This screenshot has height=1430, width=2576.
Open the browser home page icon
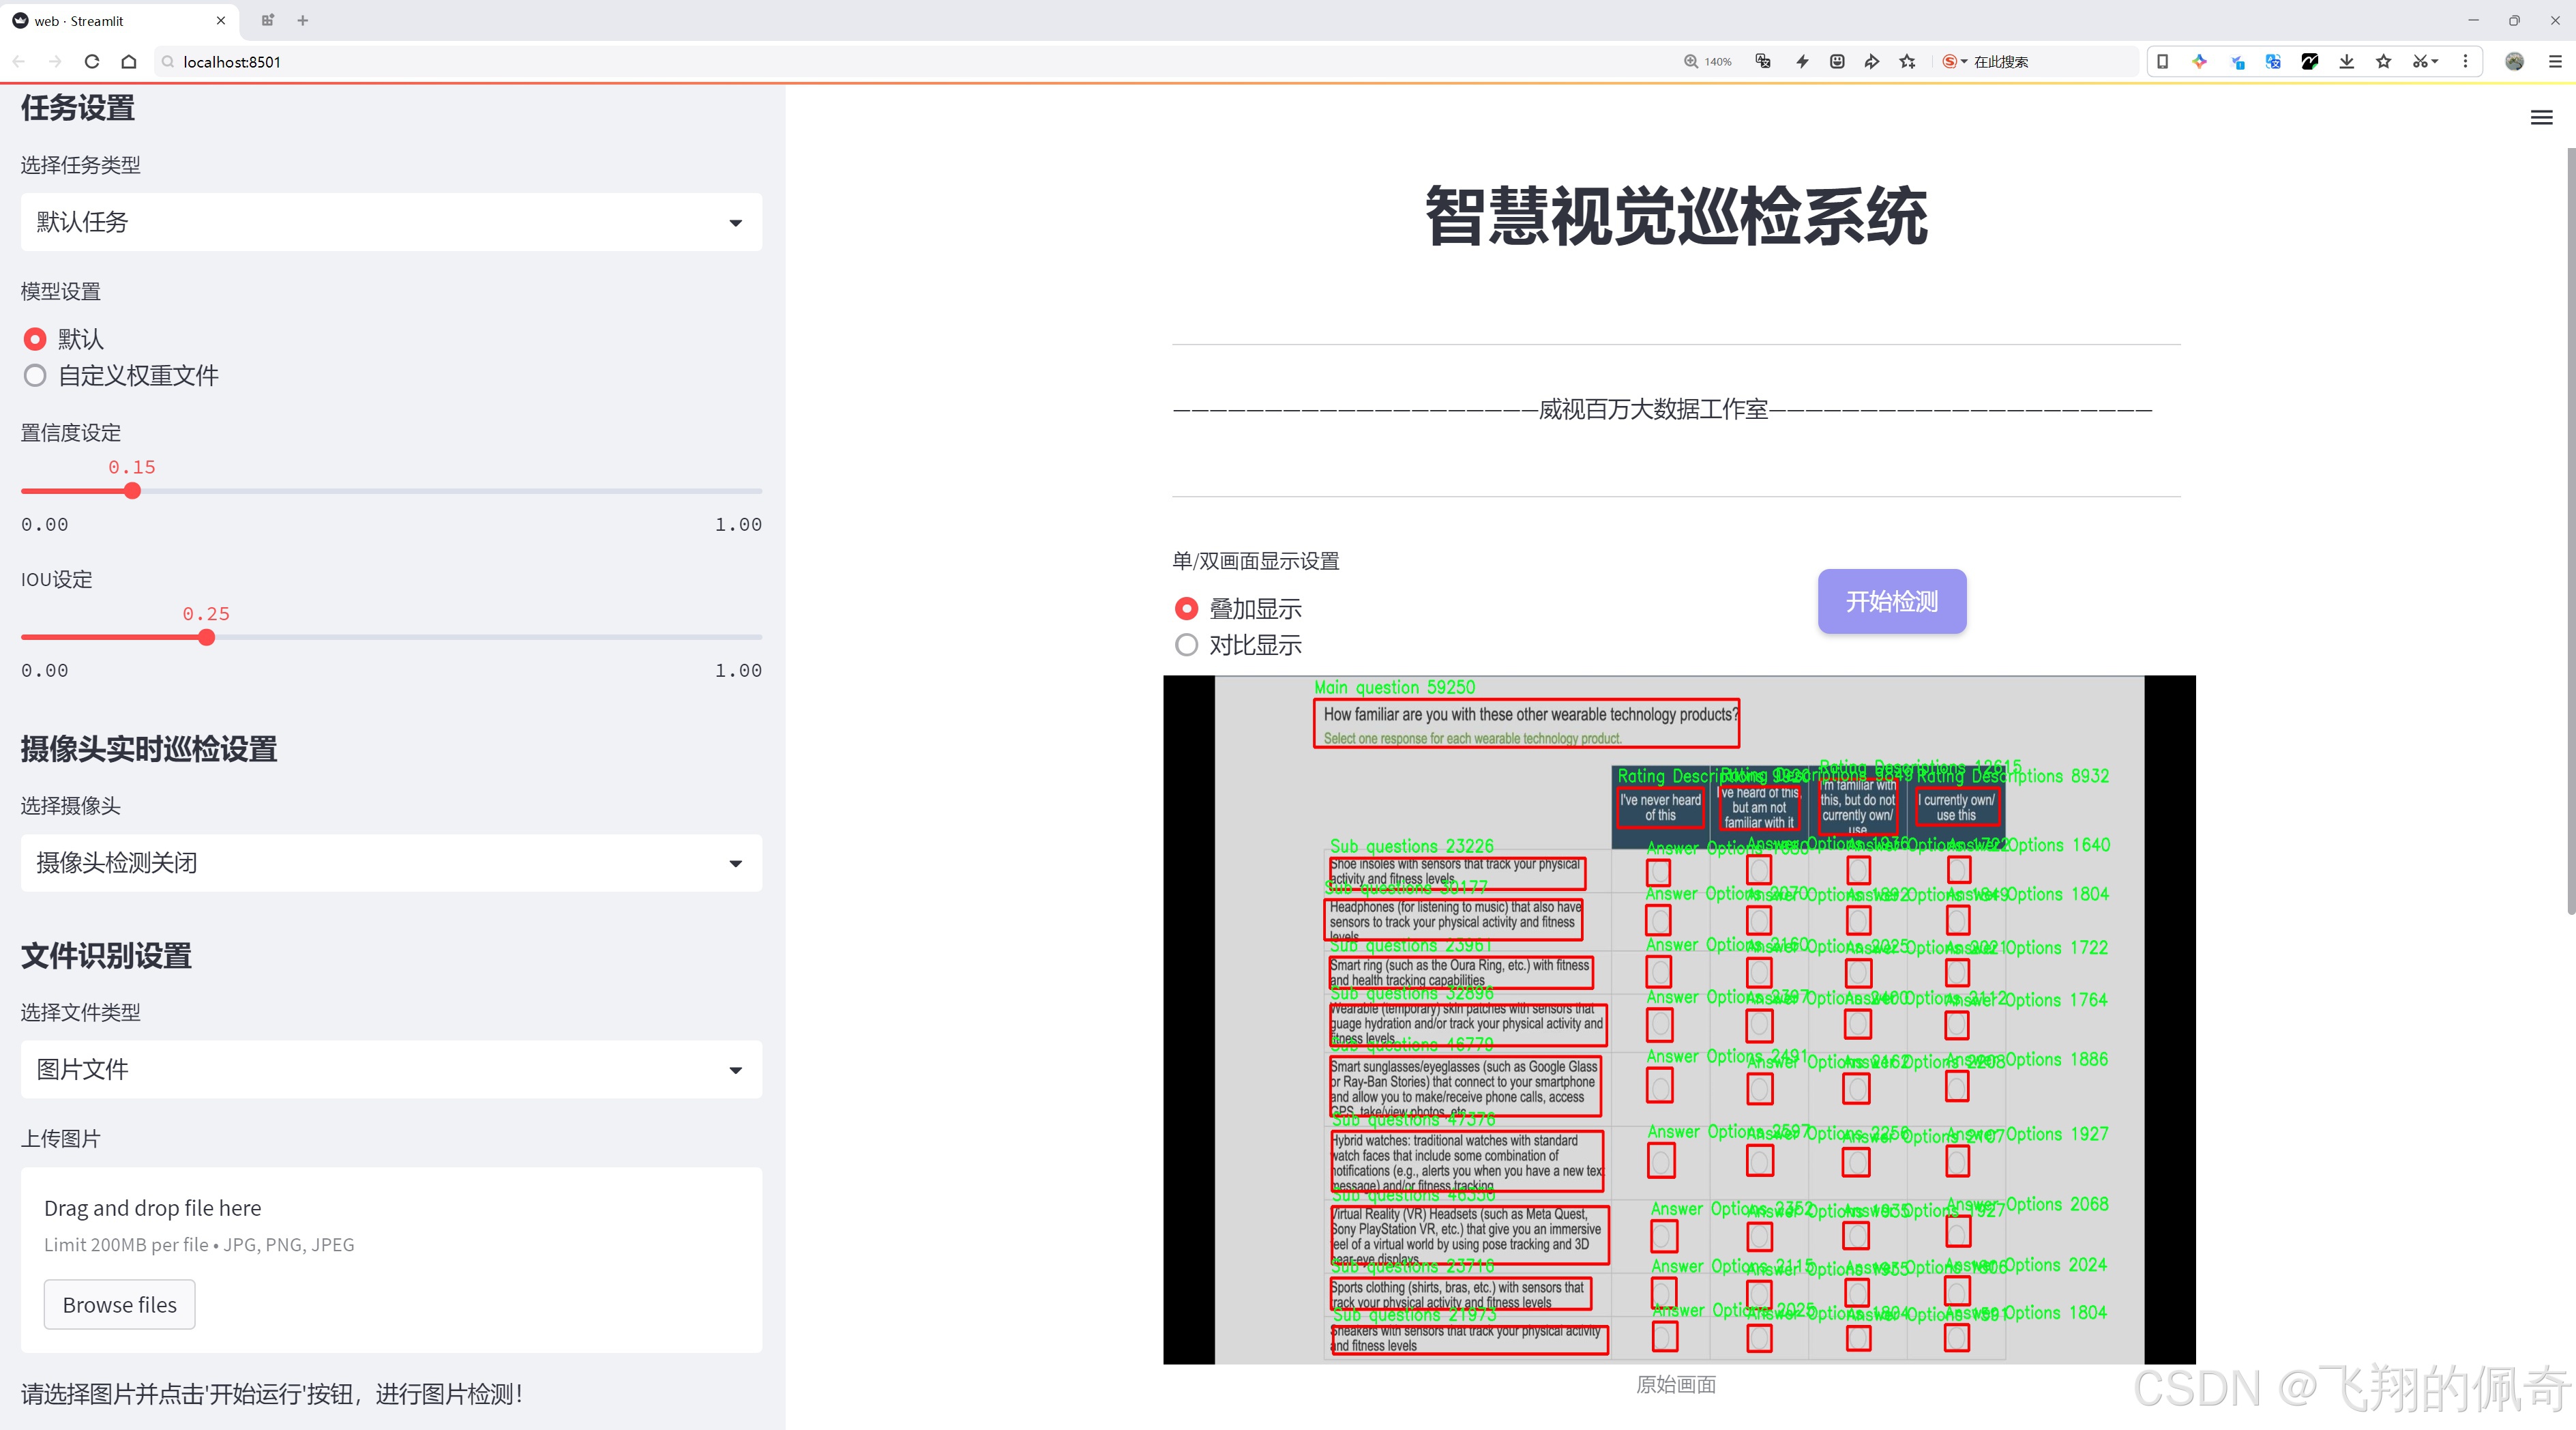pyautogui.click(x=129, y=61)
